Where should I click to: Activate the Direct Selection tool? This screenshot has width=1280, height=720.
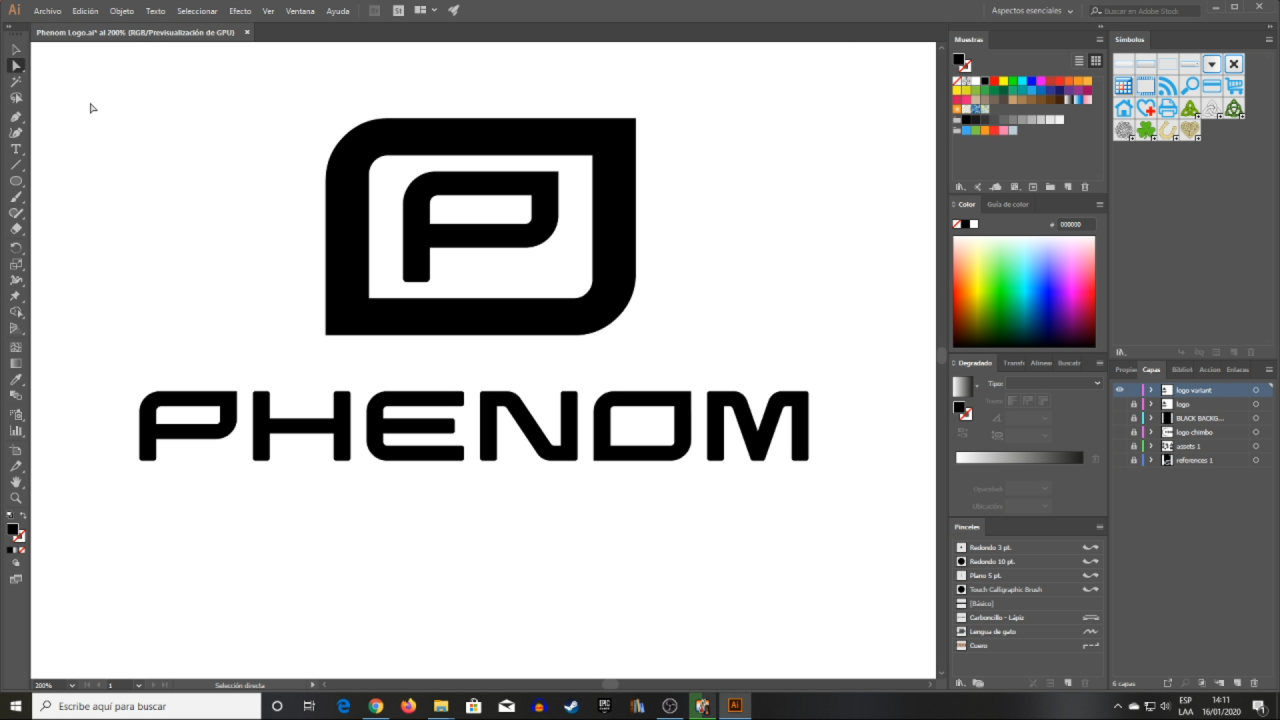pyautogui.click(x=16, y=66)
